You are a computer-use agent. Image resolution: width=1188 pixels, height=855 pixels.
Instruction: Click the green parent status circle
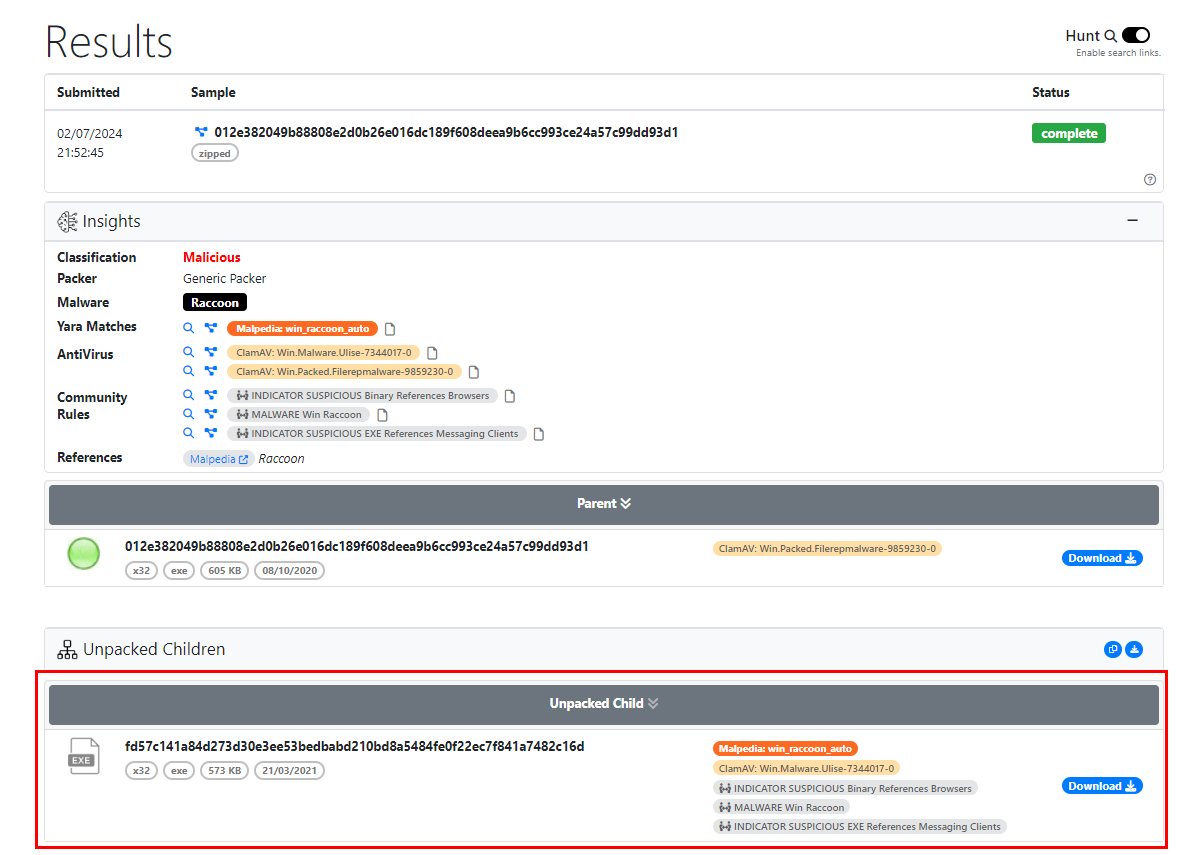(84, 554)
